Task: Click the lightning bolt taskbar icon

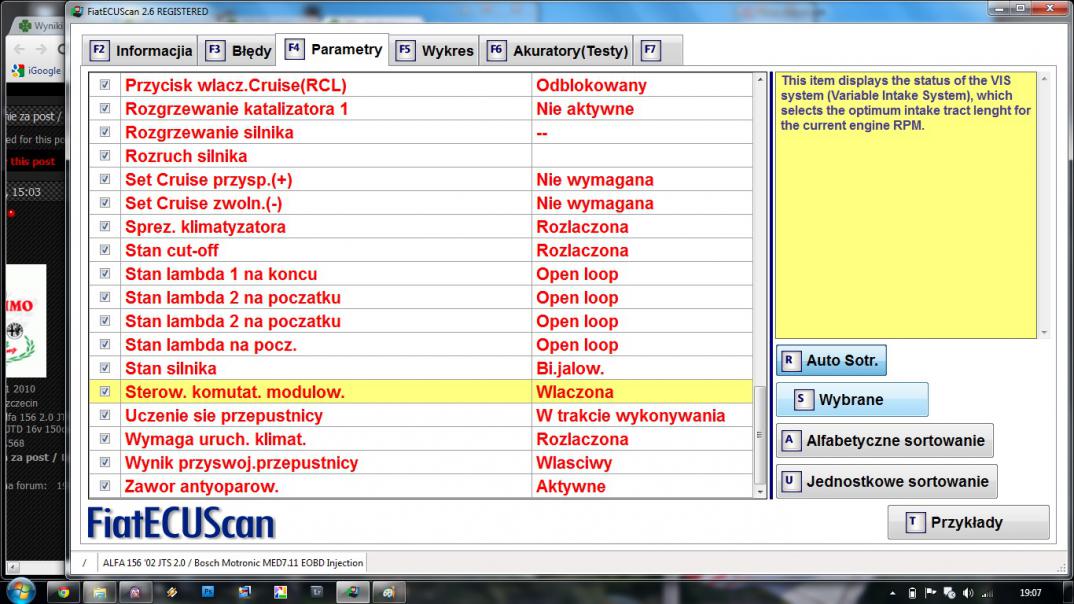Action: pos(172,592)
